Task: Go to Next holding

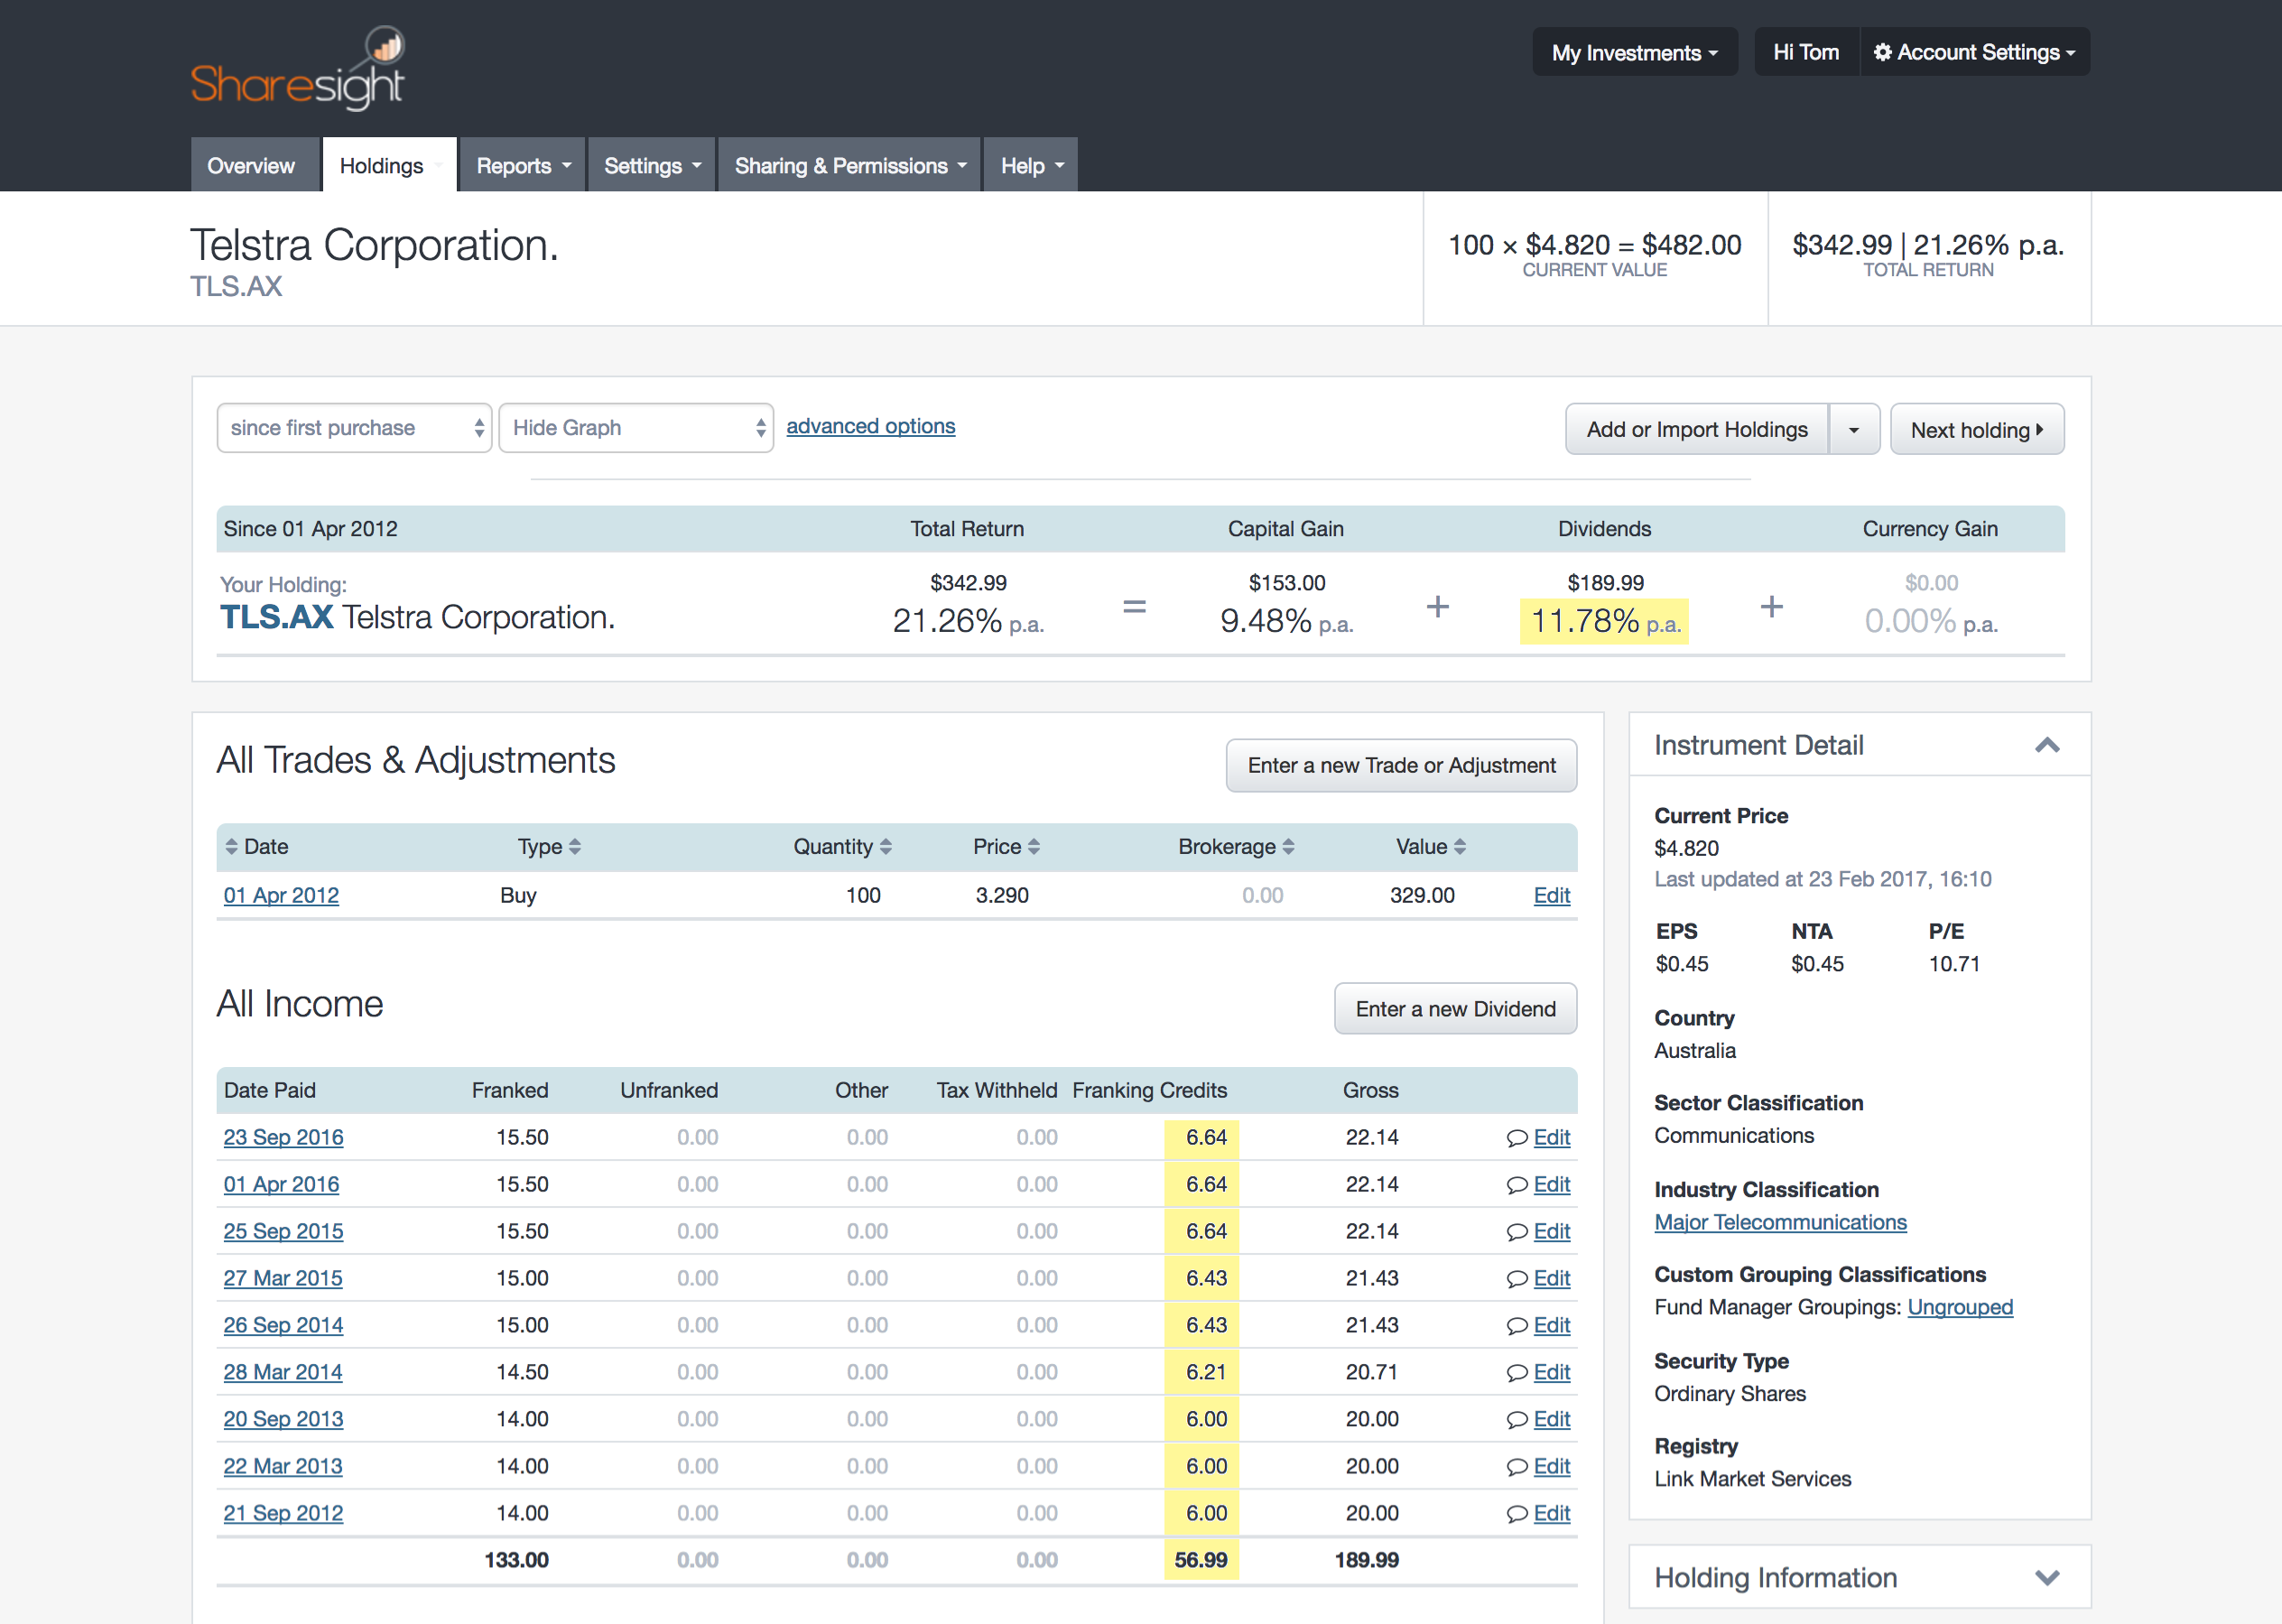Action: point(1977,430)
